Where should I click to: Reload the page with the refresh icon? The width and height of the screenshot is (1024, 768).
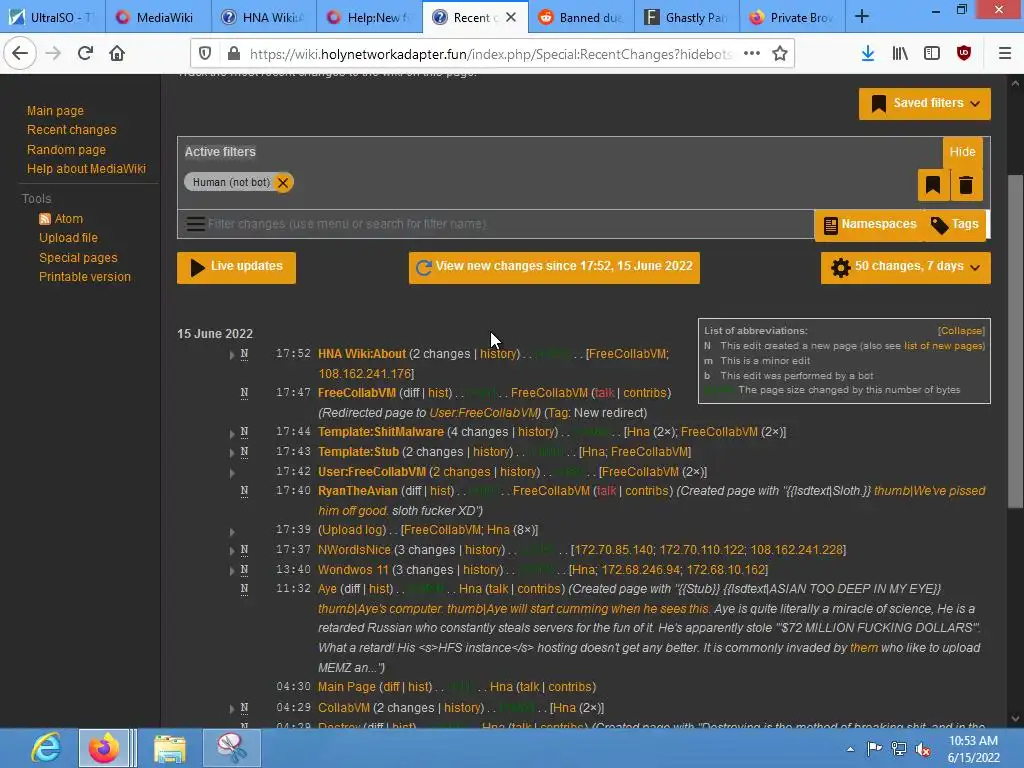85,53
